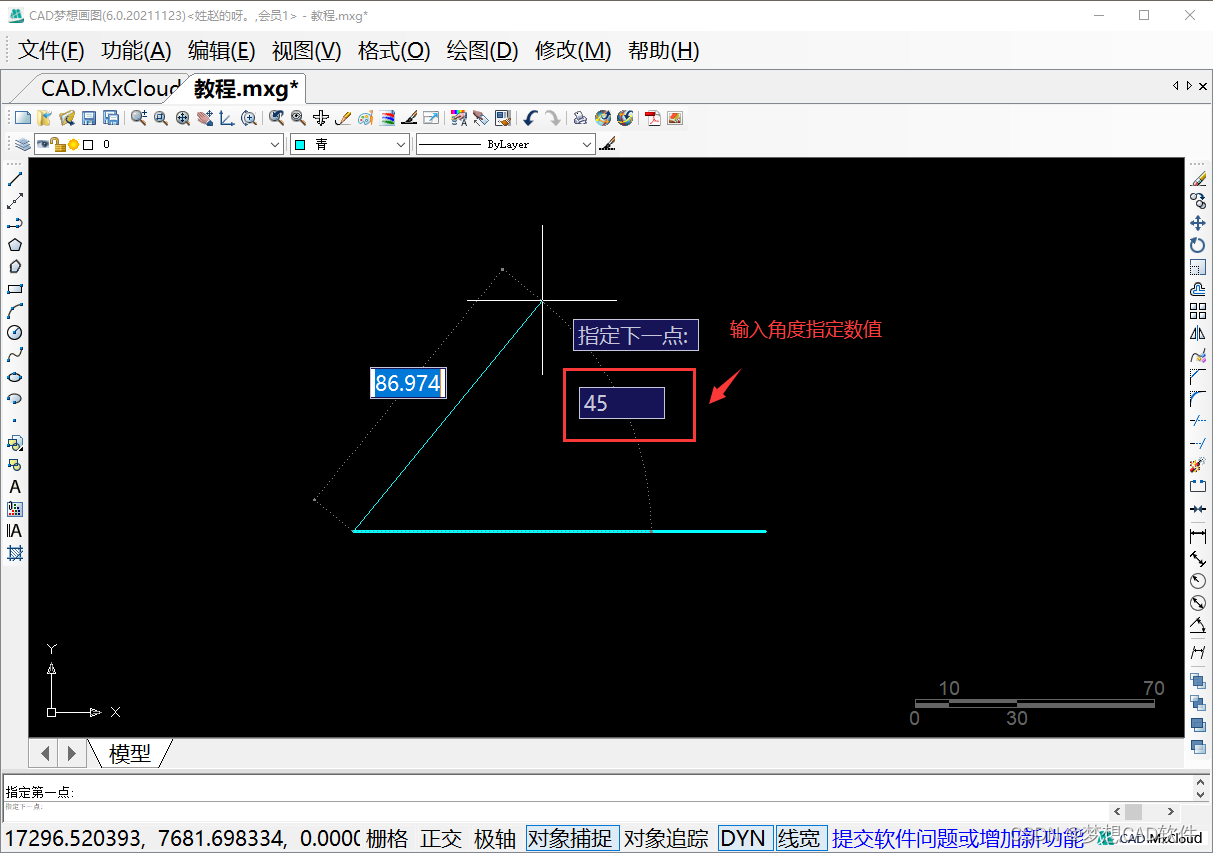
Task: Select the 模型 layout tab
Action: tap(130, 753)
